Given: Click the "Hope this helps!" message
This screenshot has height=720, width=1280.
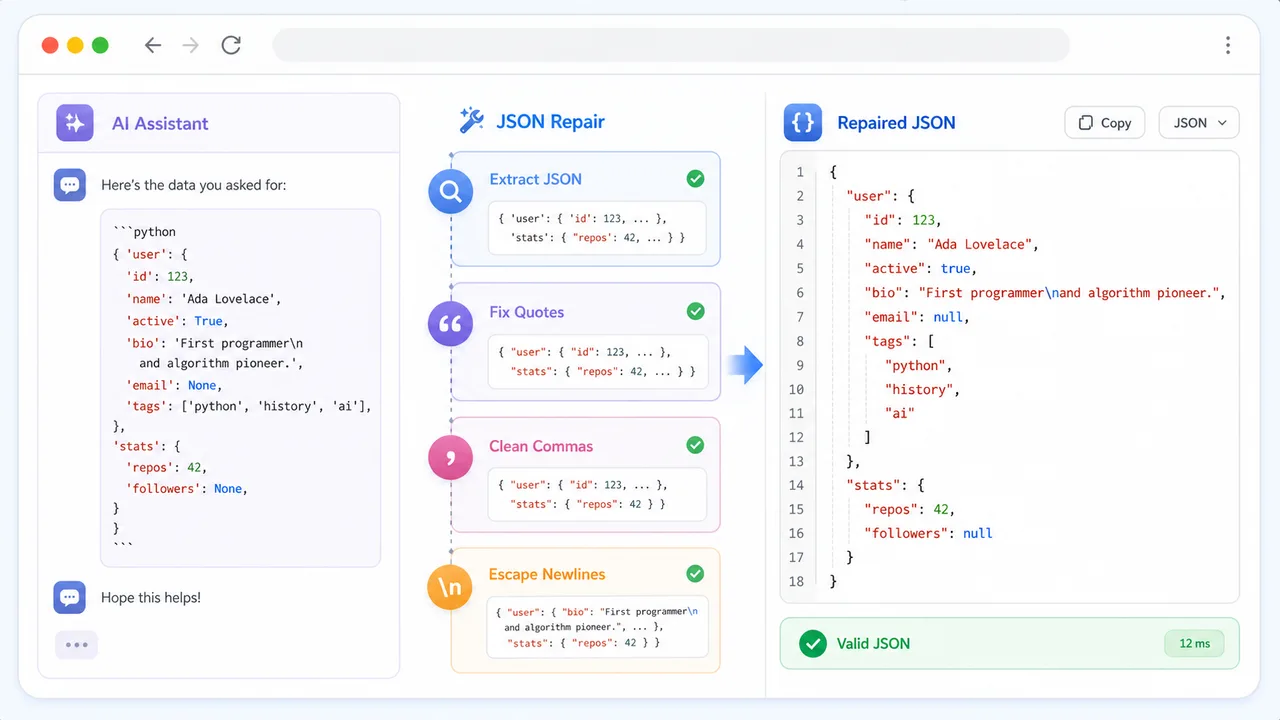Looking at the screenshot, I should pyautogui.click(x=151, y=597).
